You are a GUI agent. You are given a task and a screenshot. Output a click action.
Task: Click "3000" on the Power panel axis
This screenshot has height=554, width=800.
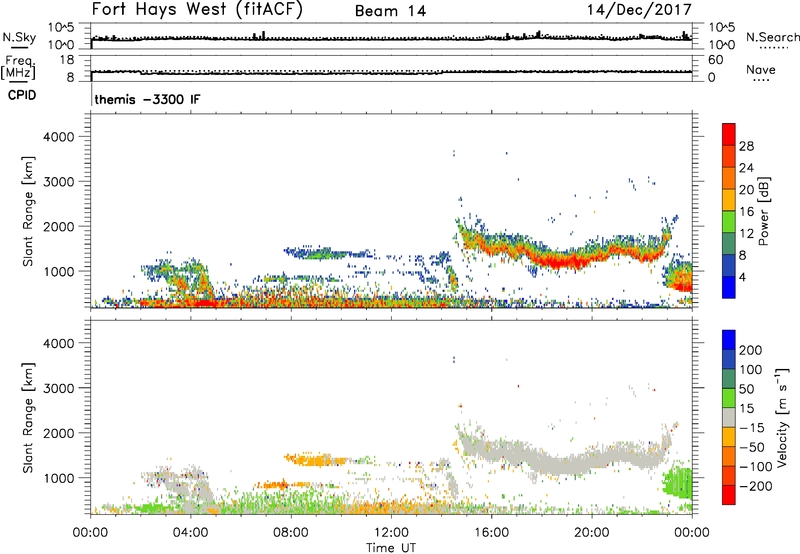click(58, 182)
